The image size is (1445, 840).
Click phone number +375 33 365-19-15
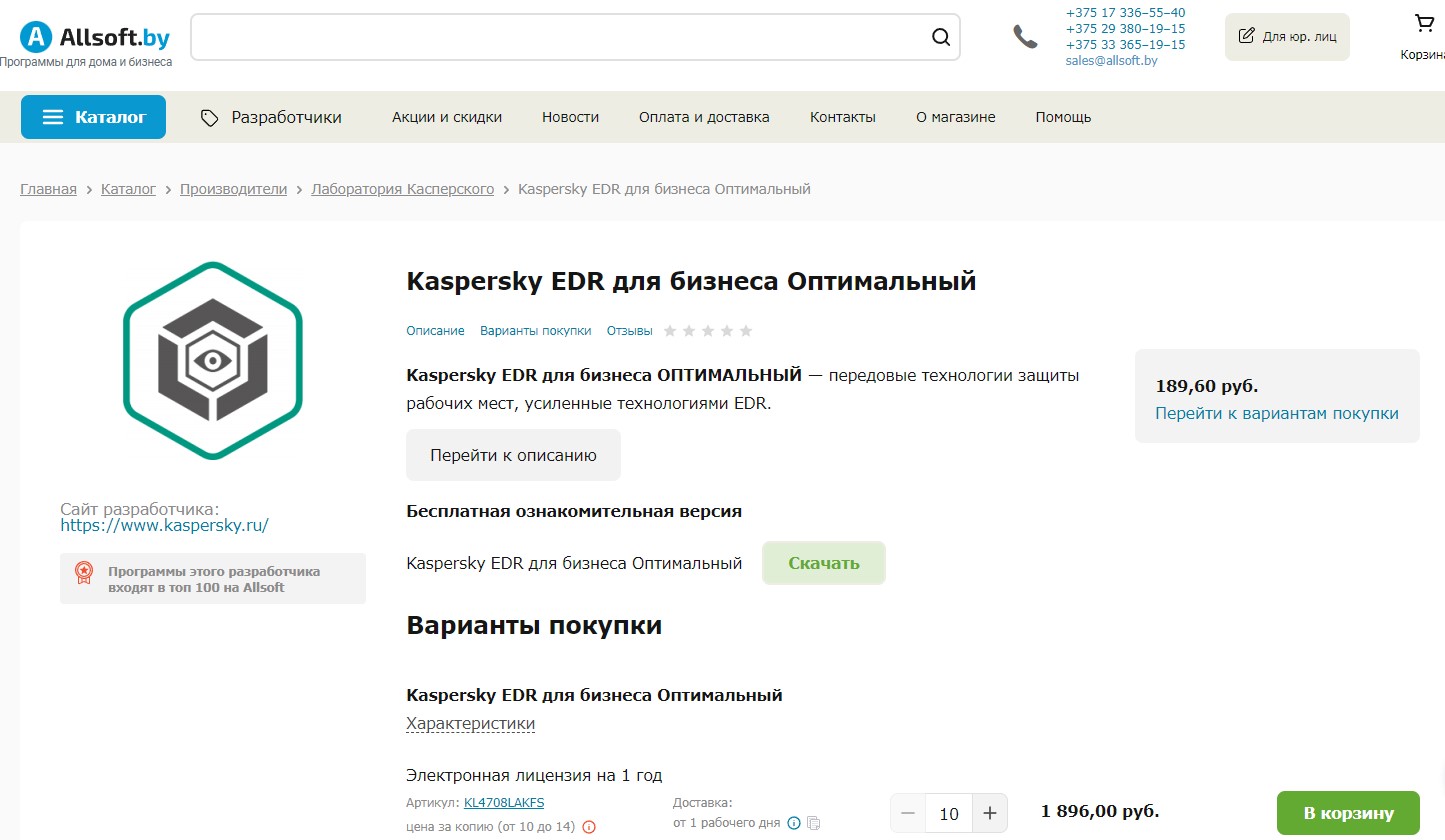click(x=1125, y=45)
